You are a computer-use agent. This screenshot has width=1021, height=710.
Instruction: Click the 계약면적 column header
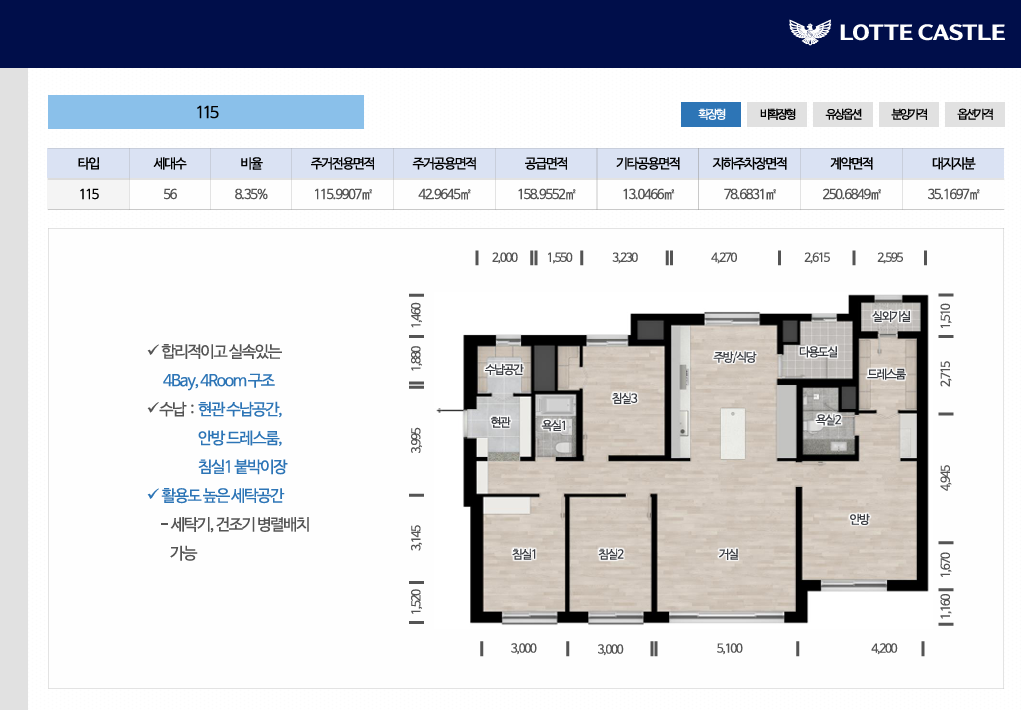[851, 163]
